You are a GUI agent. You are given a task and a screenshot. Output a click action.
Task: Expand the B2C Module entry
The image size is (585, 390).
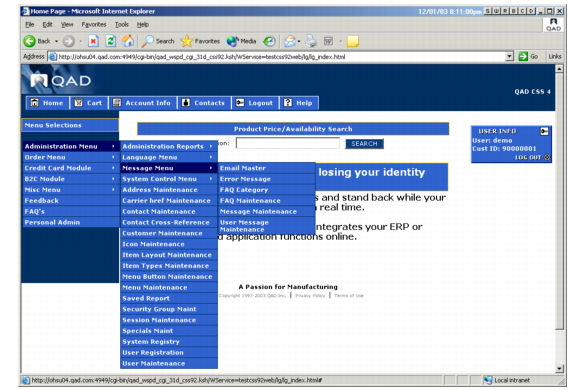coord(70,179)
